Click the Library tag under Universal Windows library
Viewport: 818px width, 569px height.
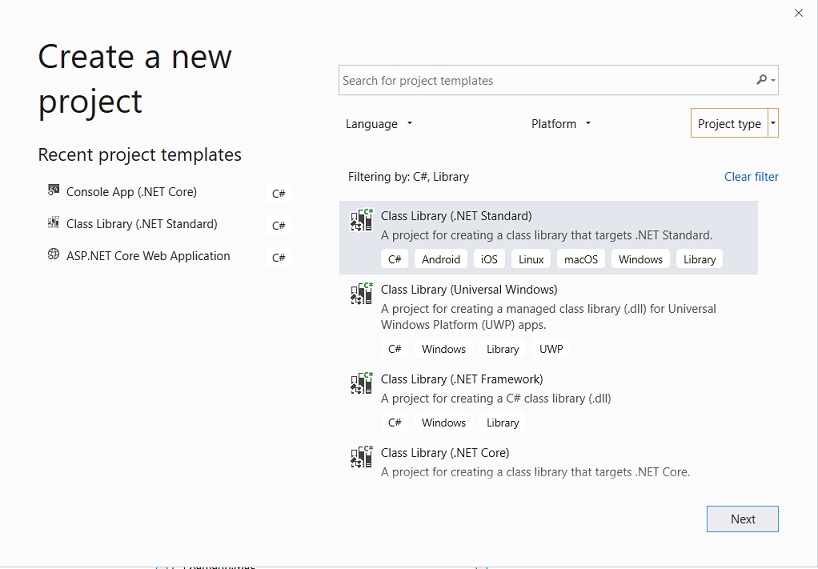[x=502, y=349]
